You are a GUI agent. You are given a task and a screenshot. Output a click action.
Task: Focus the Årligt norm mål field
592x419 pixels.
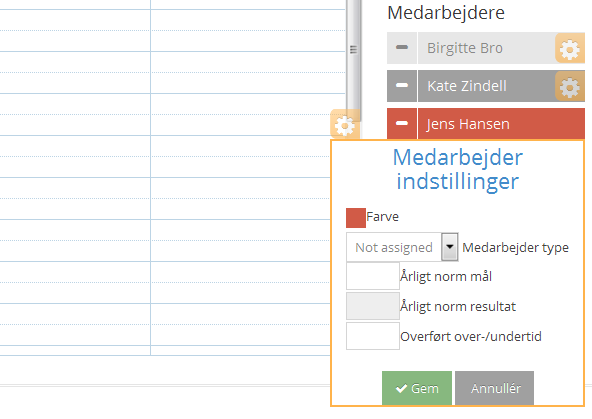pos(373,276)
